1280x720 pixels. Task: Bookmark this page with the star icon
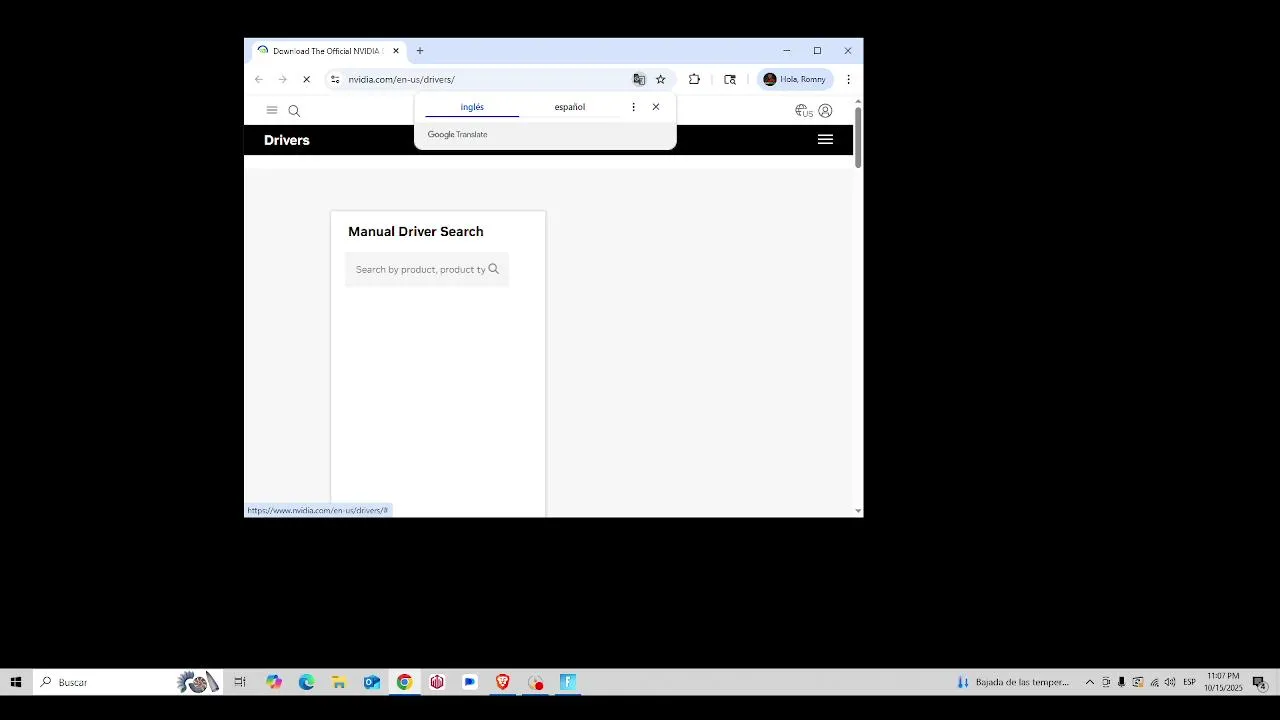coord(660,79)
